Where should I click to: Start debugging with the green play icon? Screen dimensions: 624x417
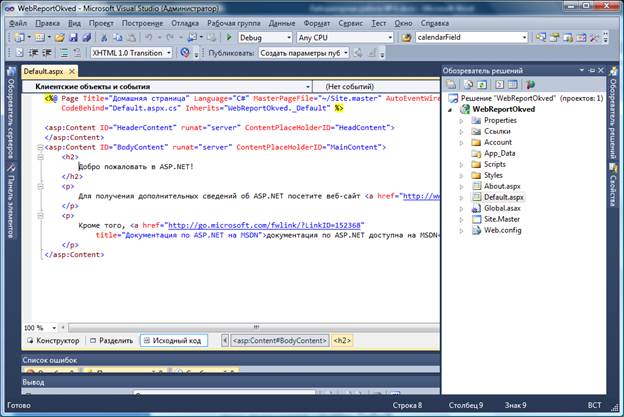click(x=229, y=37)
